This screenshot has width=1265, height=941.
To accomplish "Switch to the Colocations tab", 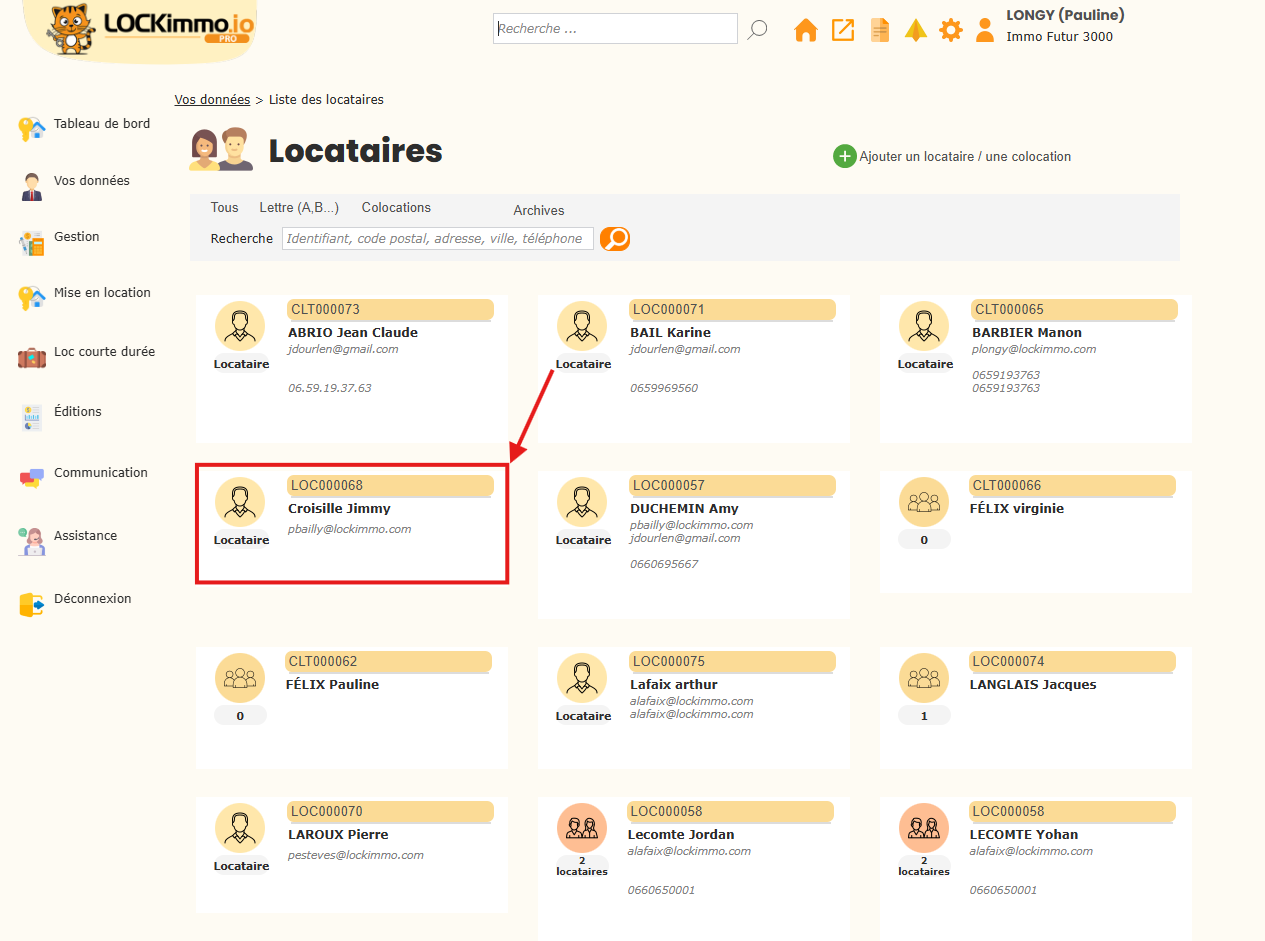I will 396,207.
